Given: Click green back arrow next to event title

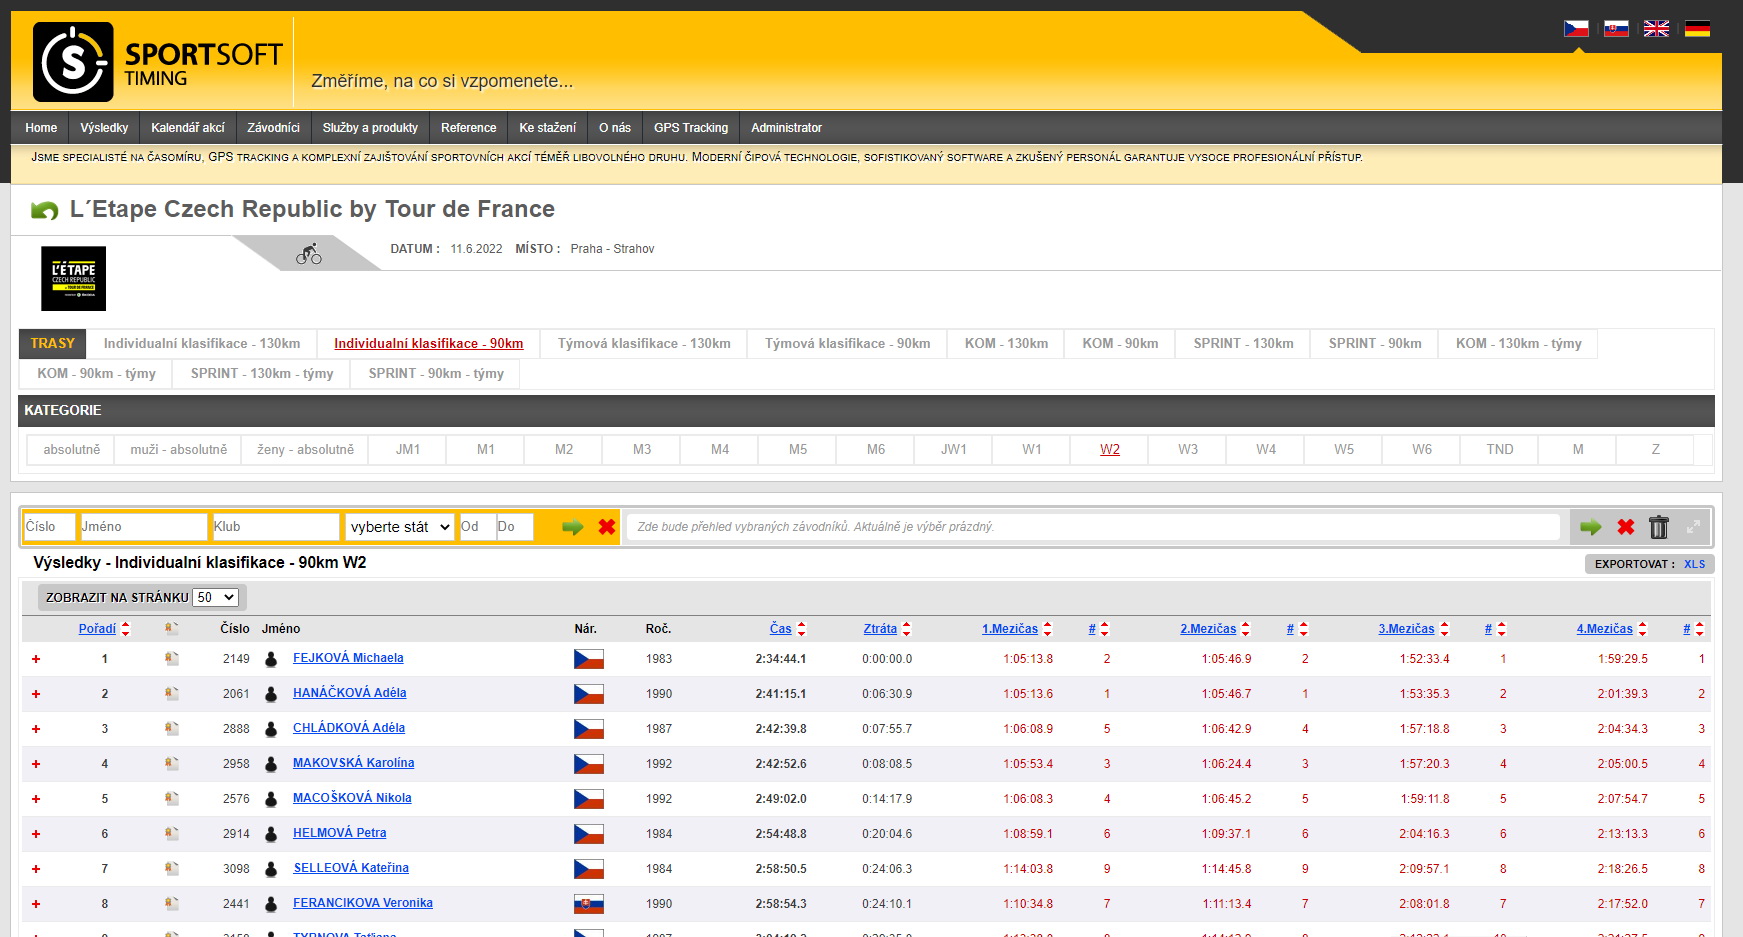Looking at the screenshot, I should tap(45, 210).
